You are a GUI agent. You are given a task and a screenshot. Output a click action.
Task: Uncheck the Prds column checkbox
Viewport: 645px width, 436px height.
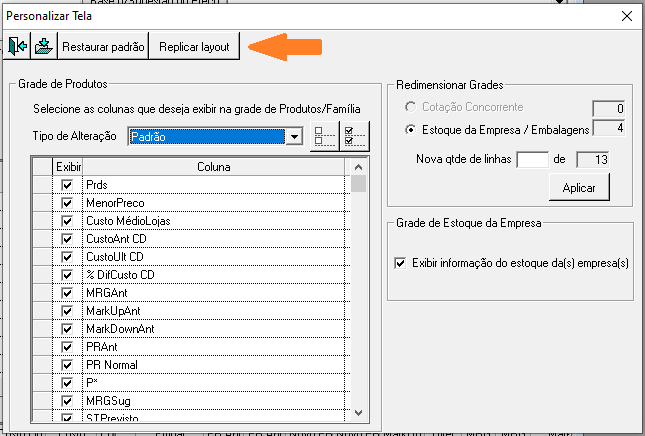[x=67, y=185]
